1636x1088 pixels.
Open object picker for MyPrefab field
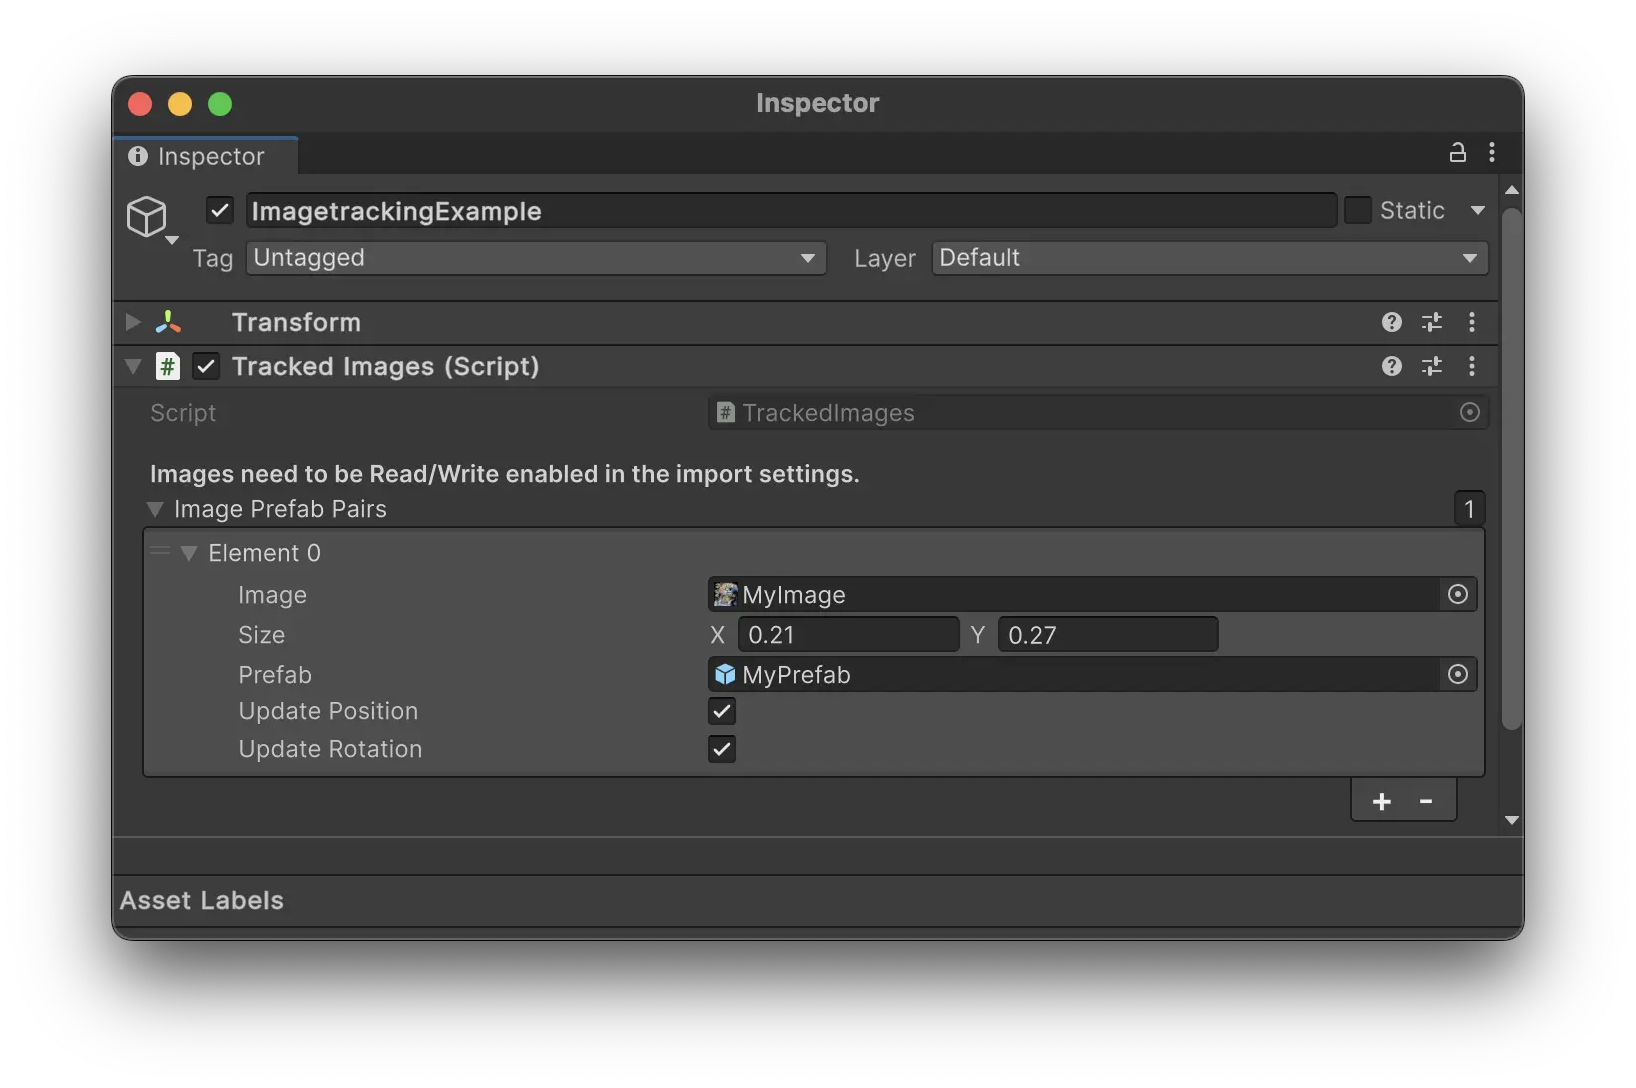[1457, 675]
